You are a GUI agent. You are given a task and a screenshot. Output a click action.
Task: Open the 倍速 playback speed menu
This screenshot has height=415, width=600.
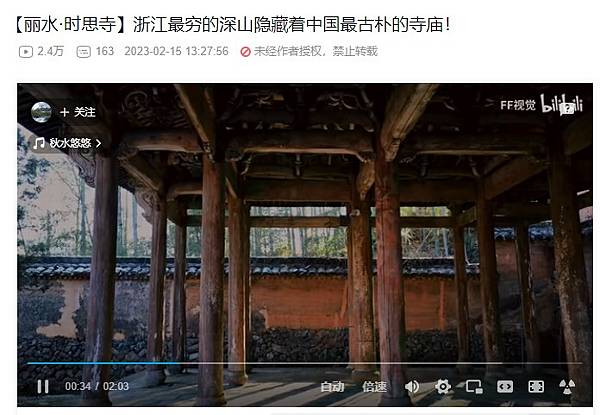[374, 387]
